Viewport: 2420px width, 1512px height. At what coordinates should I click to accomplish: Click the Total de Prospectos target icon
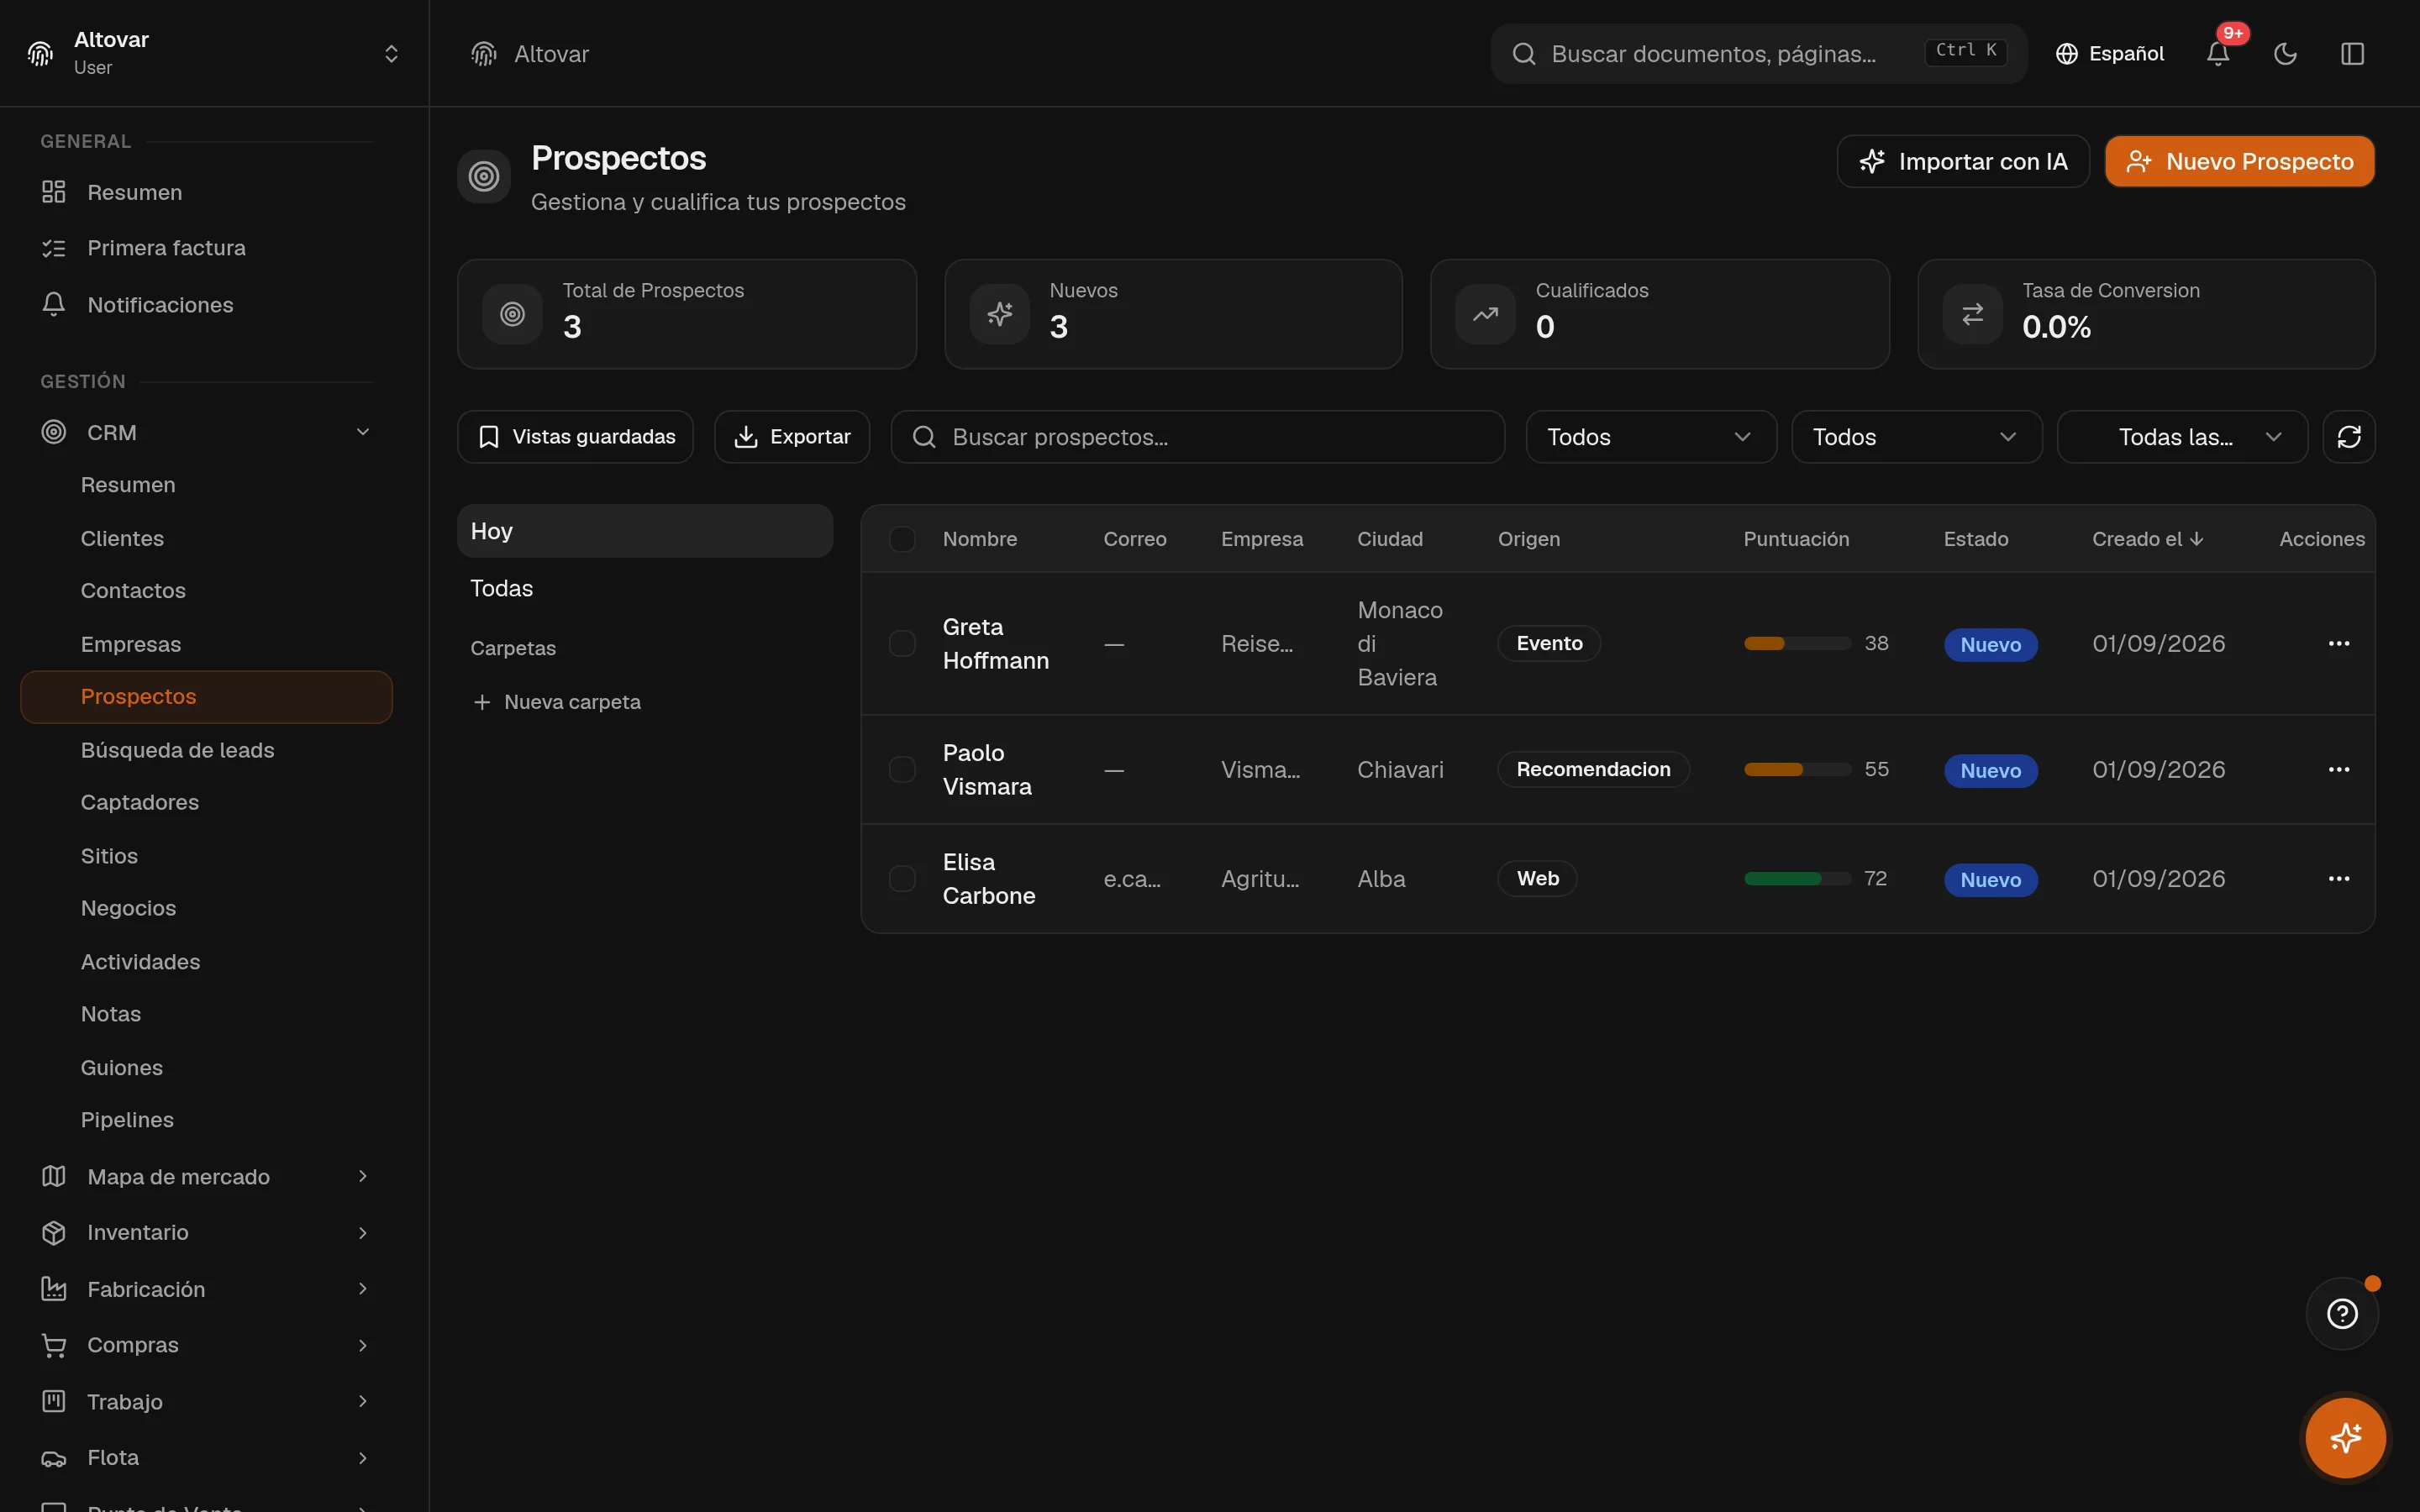click(x=512, y=314)
